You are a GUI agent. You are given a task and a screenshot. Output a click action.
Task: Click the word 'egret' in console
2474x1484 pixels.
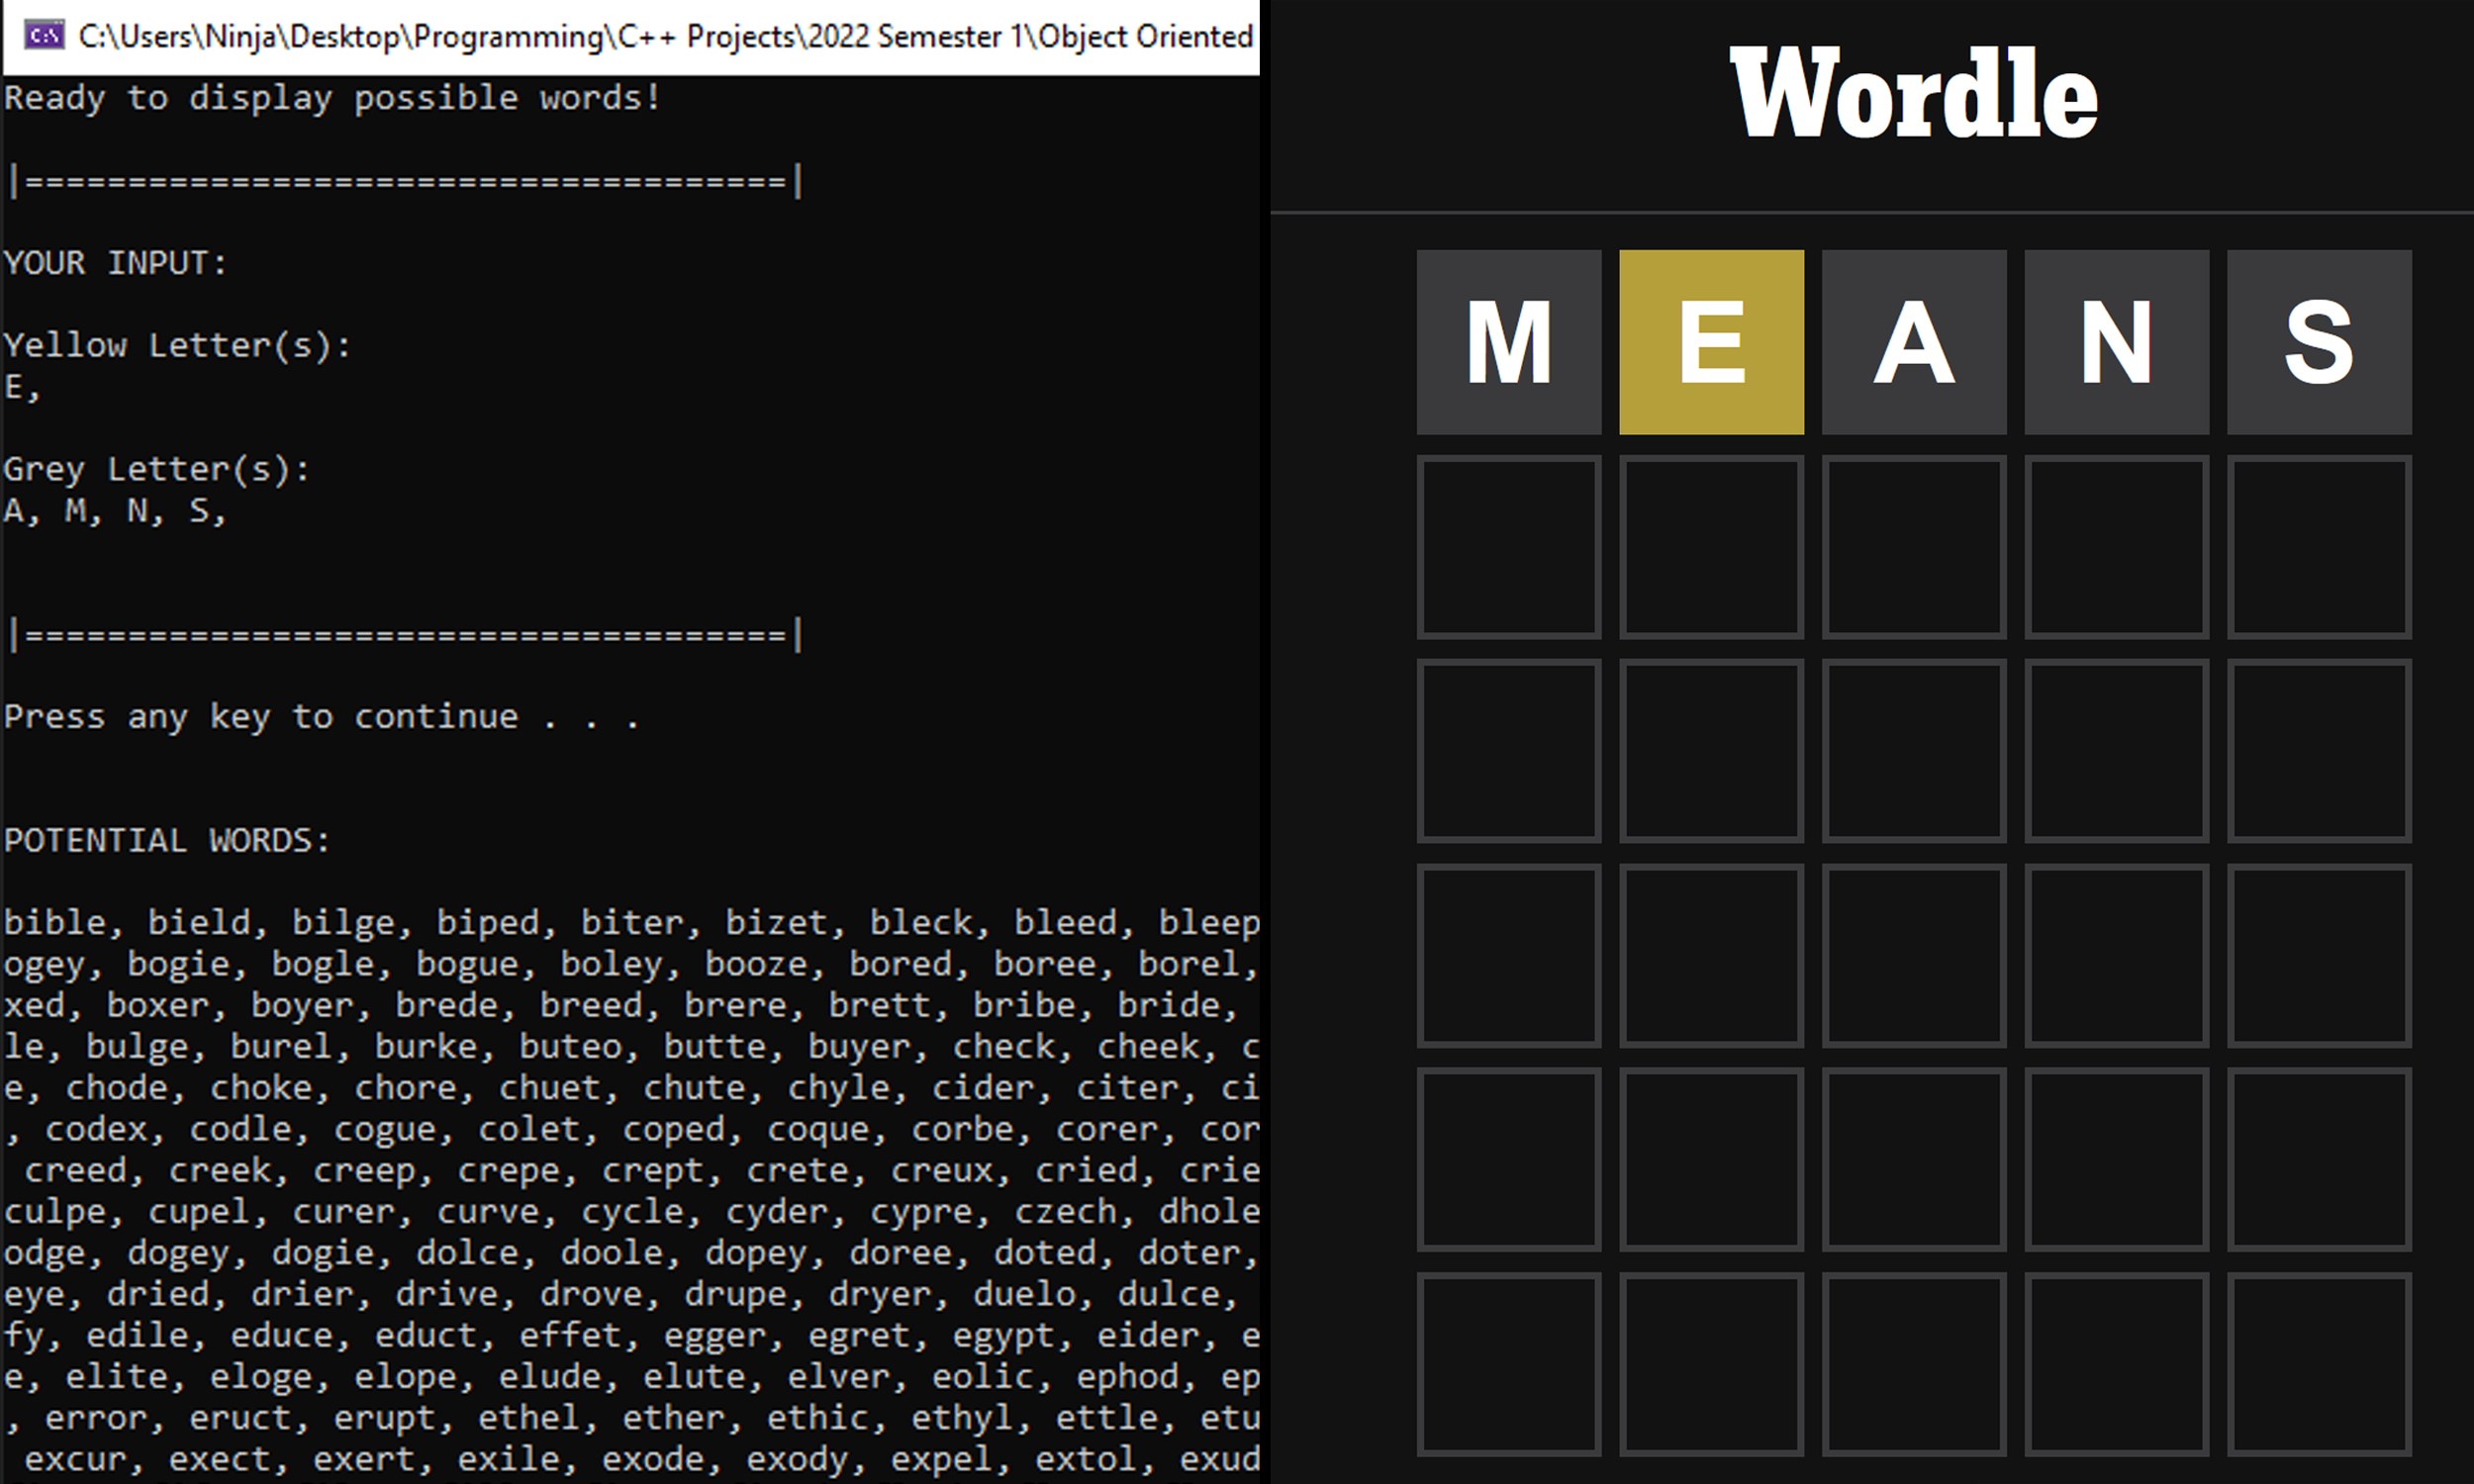coord(859,1337)
